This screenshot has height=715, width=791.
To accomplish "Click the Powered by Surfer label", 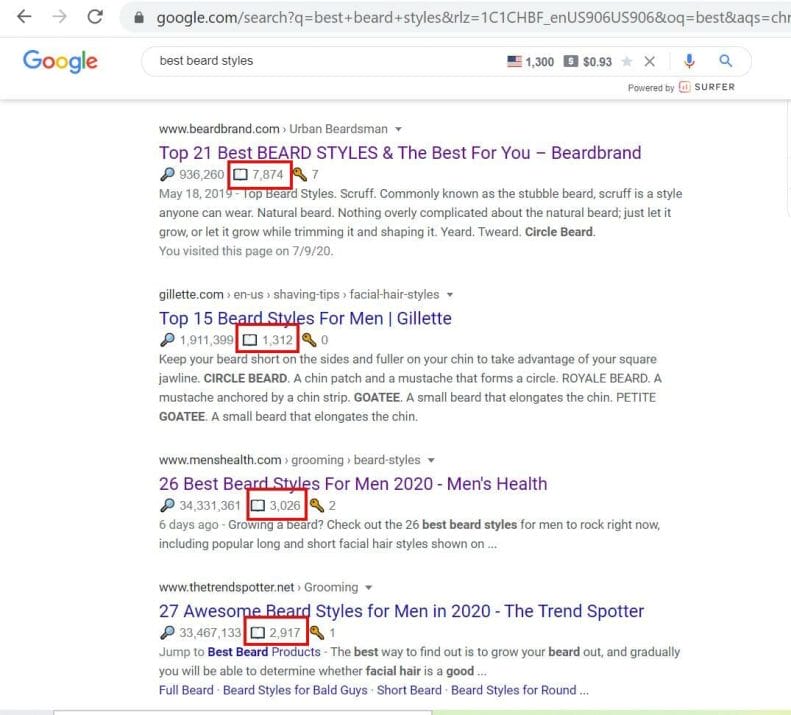I will click(x=681, y=87).
